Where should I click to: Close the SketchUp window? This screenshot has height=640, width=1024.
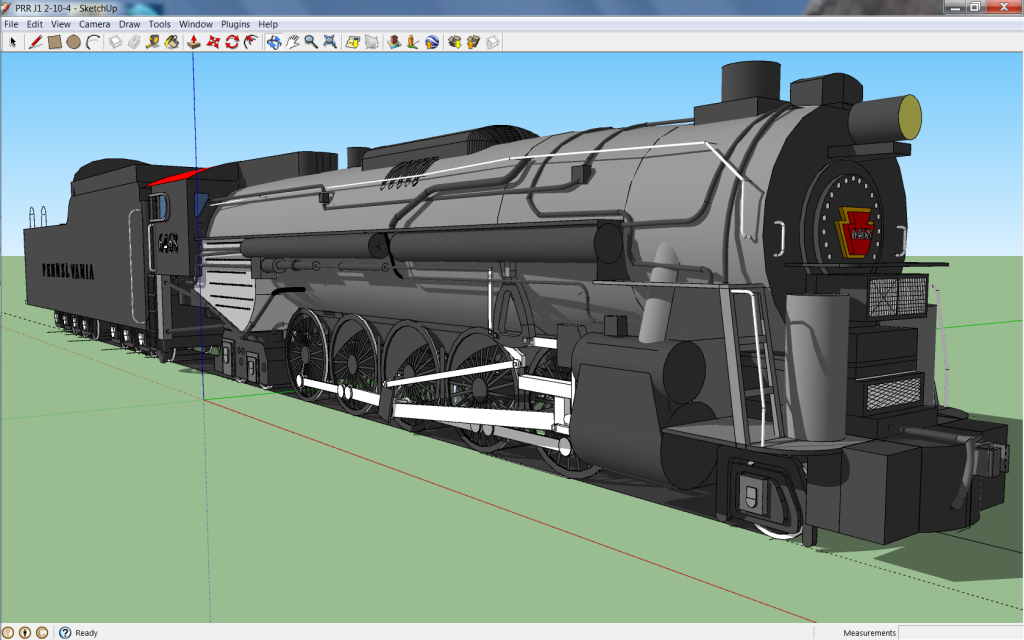point(1004,7)
